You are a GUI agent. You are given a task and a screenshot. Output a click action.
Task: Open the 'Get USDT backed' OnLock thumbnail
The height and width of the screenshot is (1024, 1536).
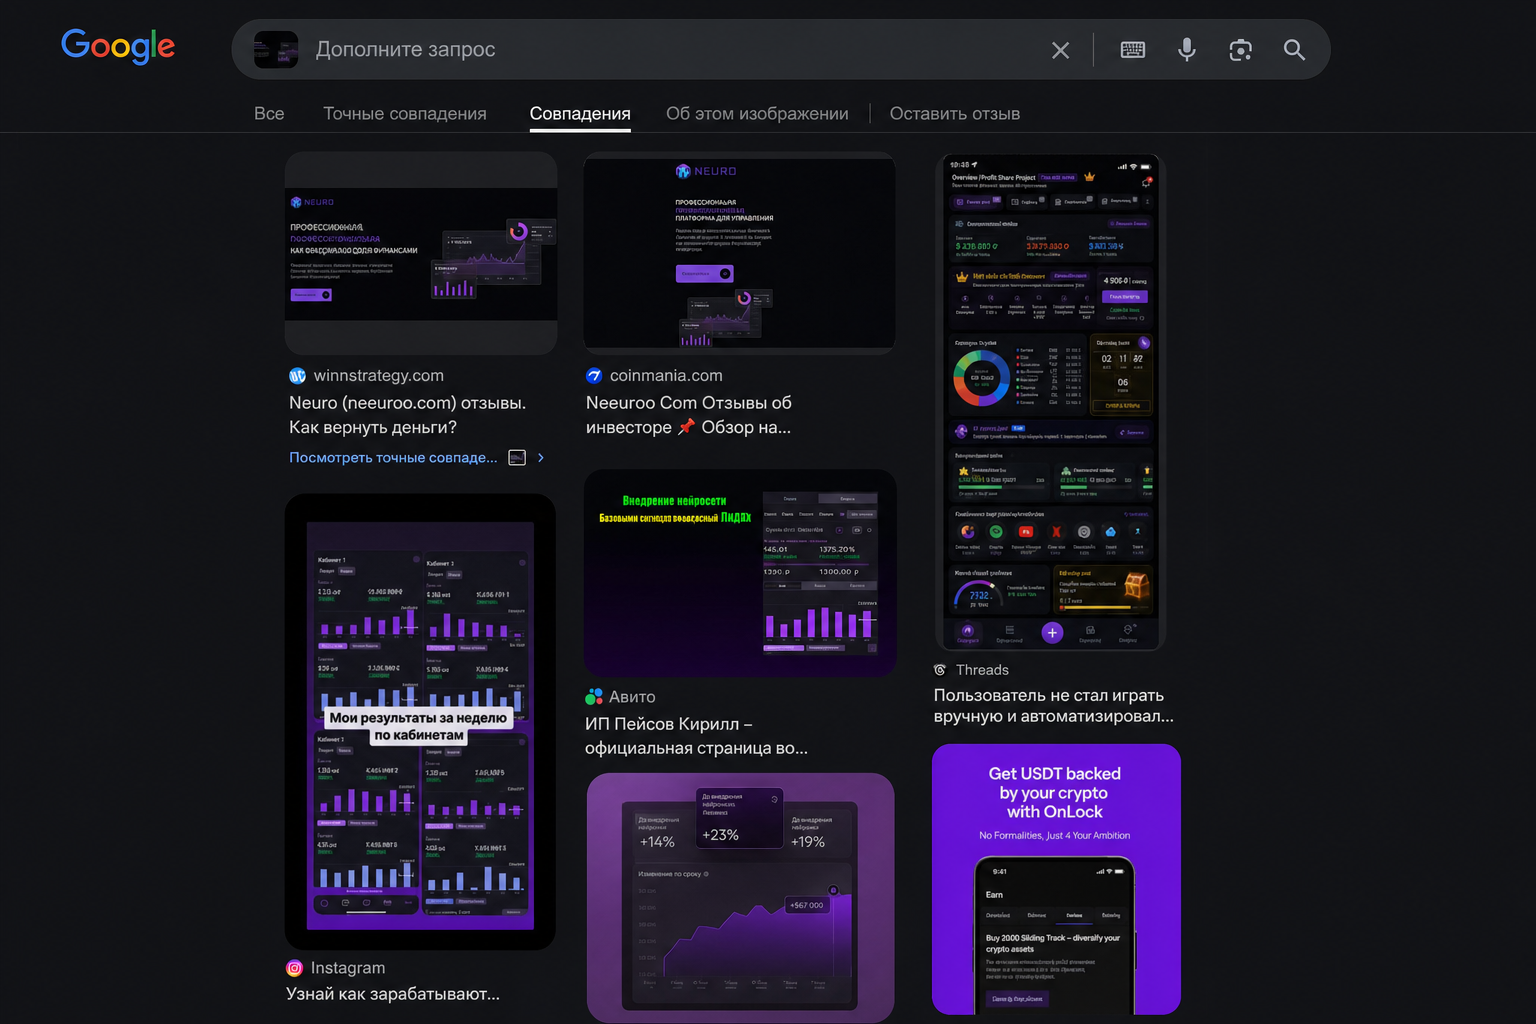tap(1056, 879)
